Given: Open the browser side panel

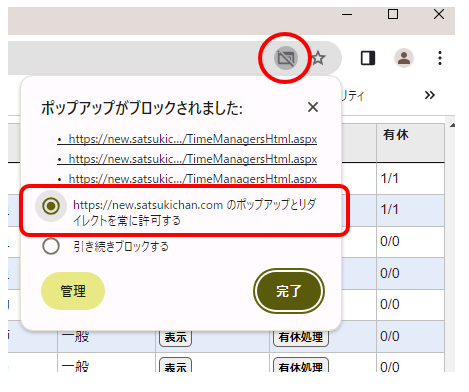Looking at the screenshot, I should tap(368, 58).
